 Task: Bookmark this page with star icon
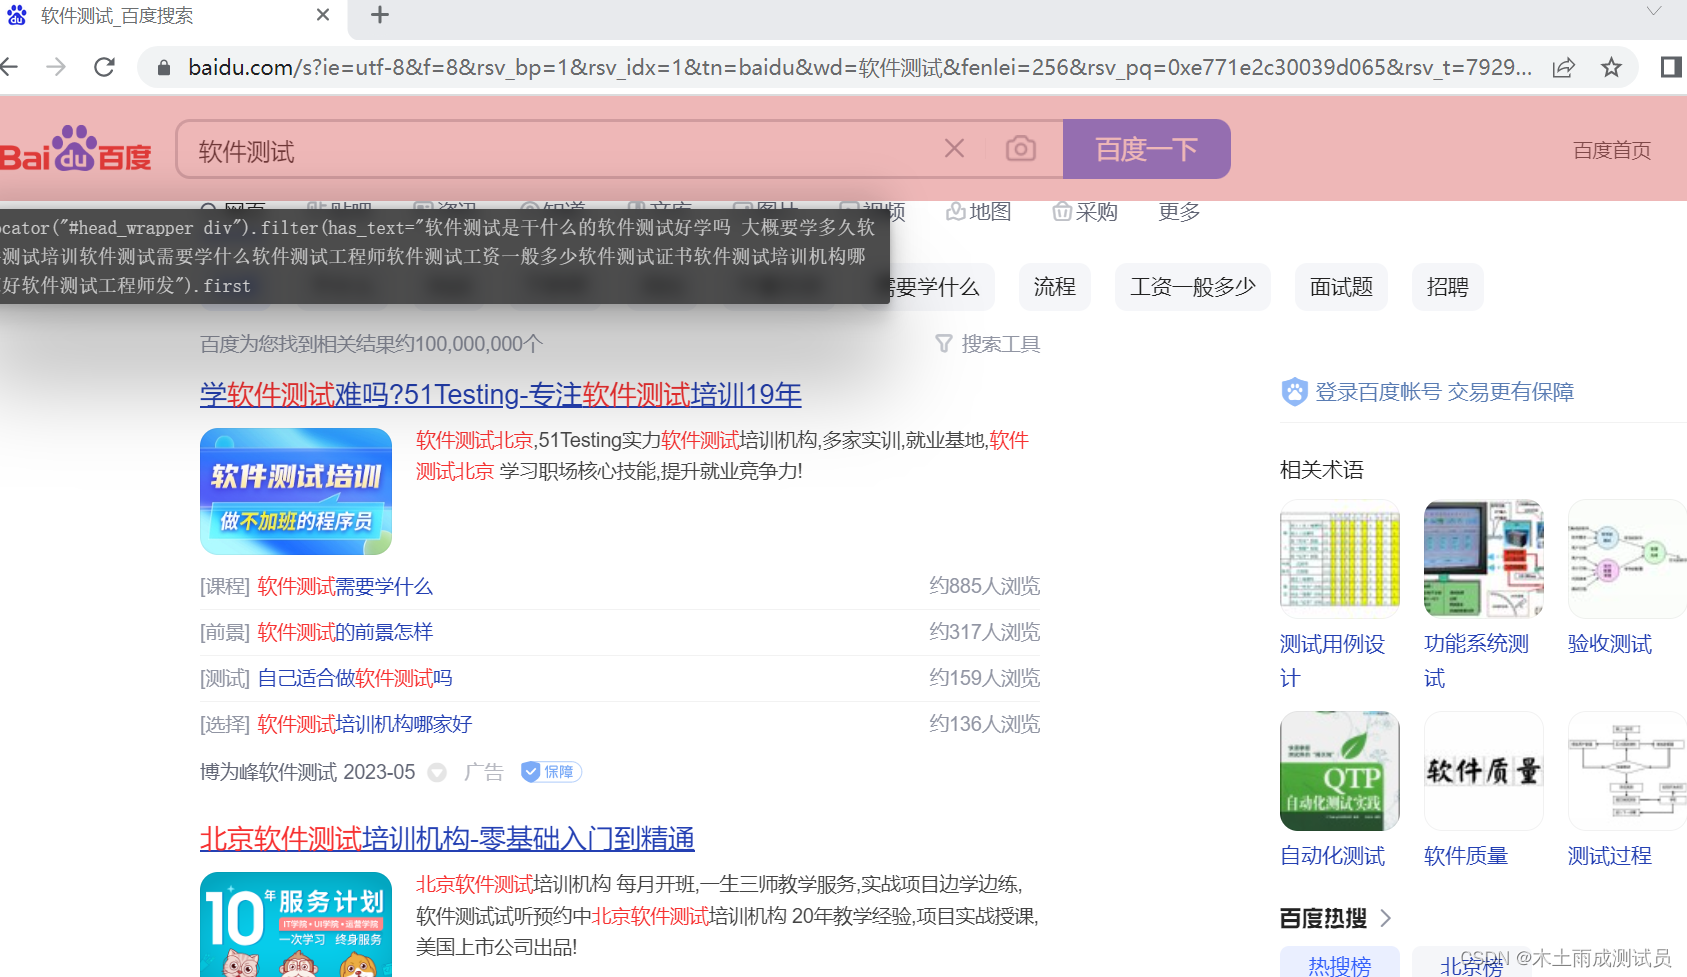point(1611,67)
